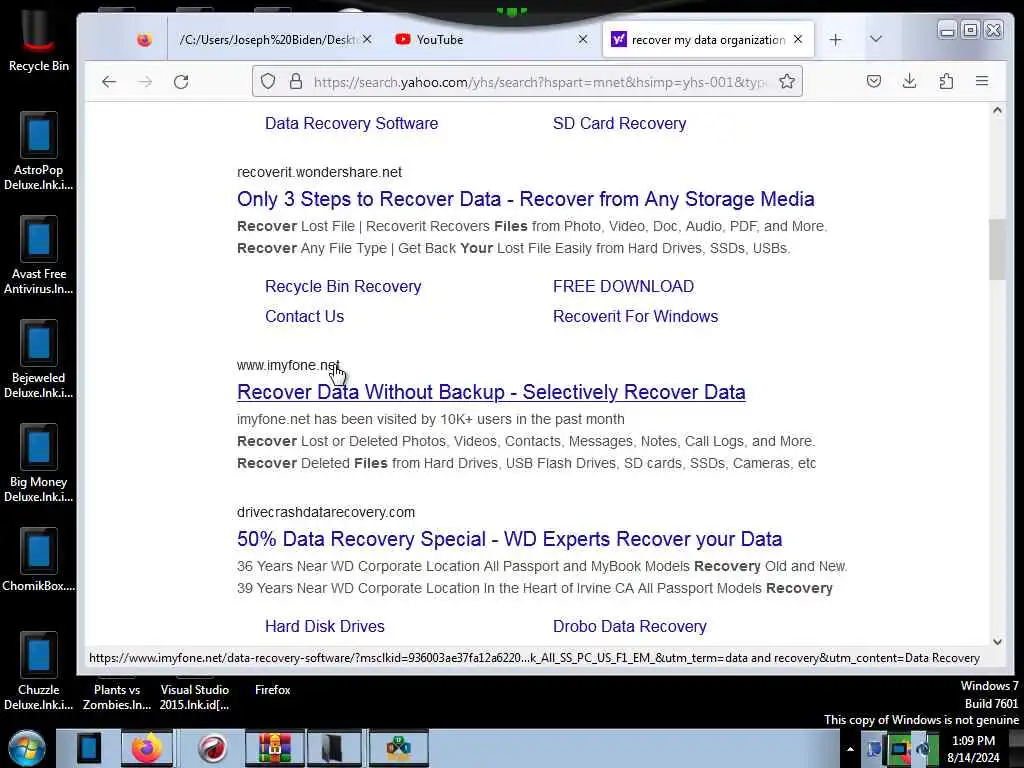Click the vertical scrollbar thumb
The image size is (1024, 768).
click(997, 249)
